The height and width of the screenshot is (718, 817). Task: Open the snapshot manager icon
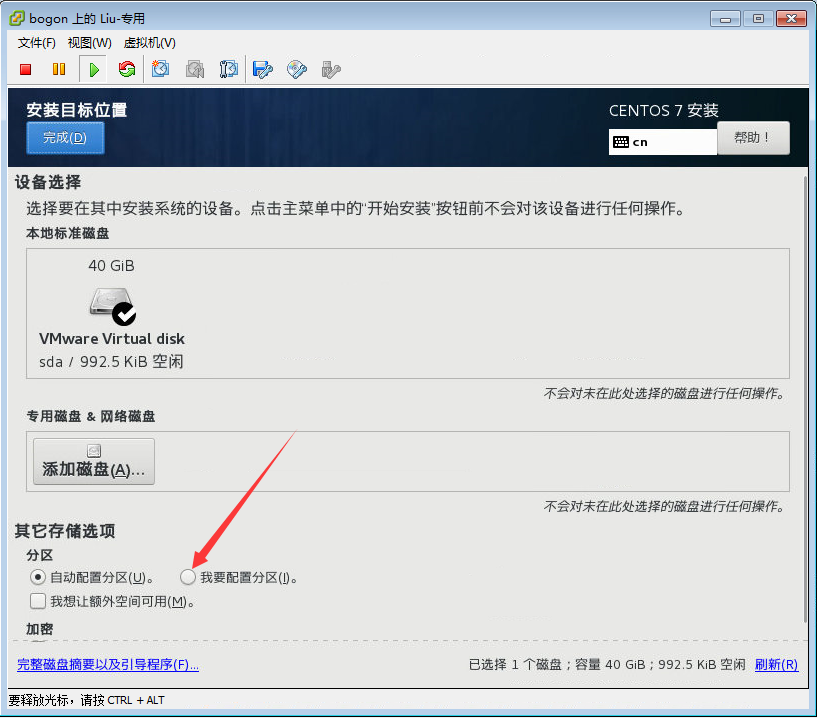228,69
